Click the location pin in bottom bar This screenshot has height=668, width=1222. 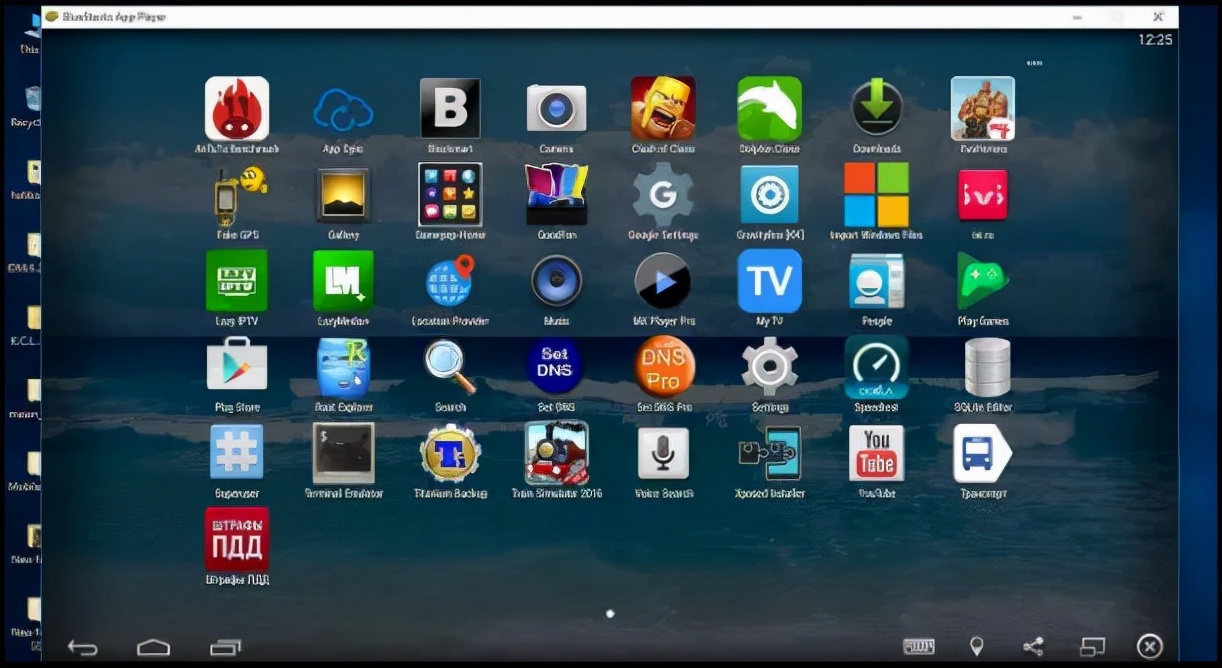[977, 647]
